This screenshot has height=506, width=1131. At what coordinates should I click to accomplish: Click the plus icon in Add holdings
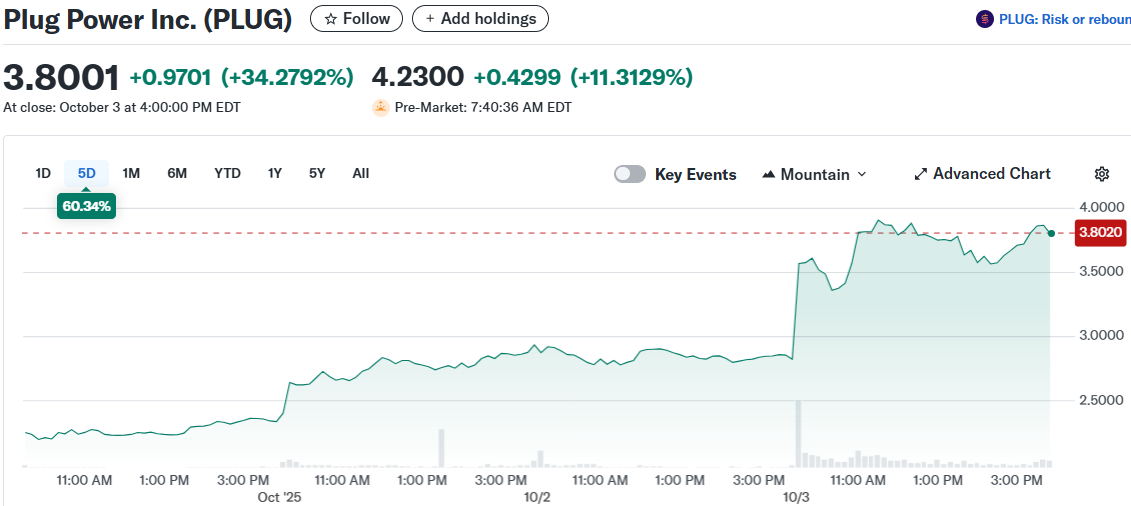tap(430, 19)
